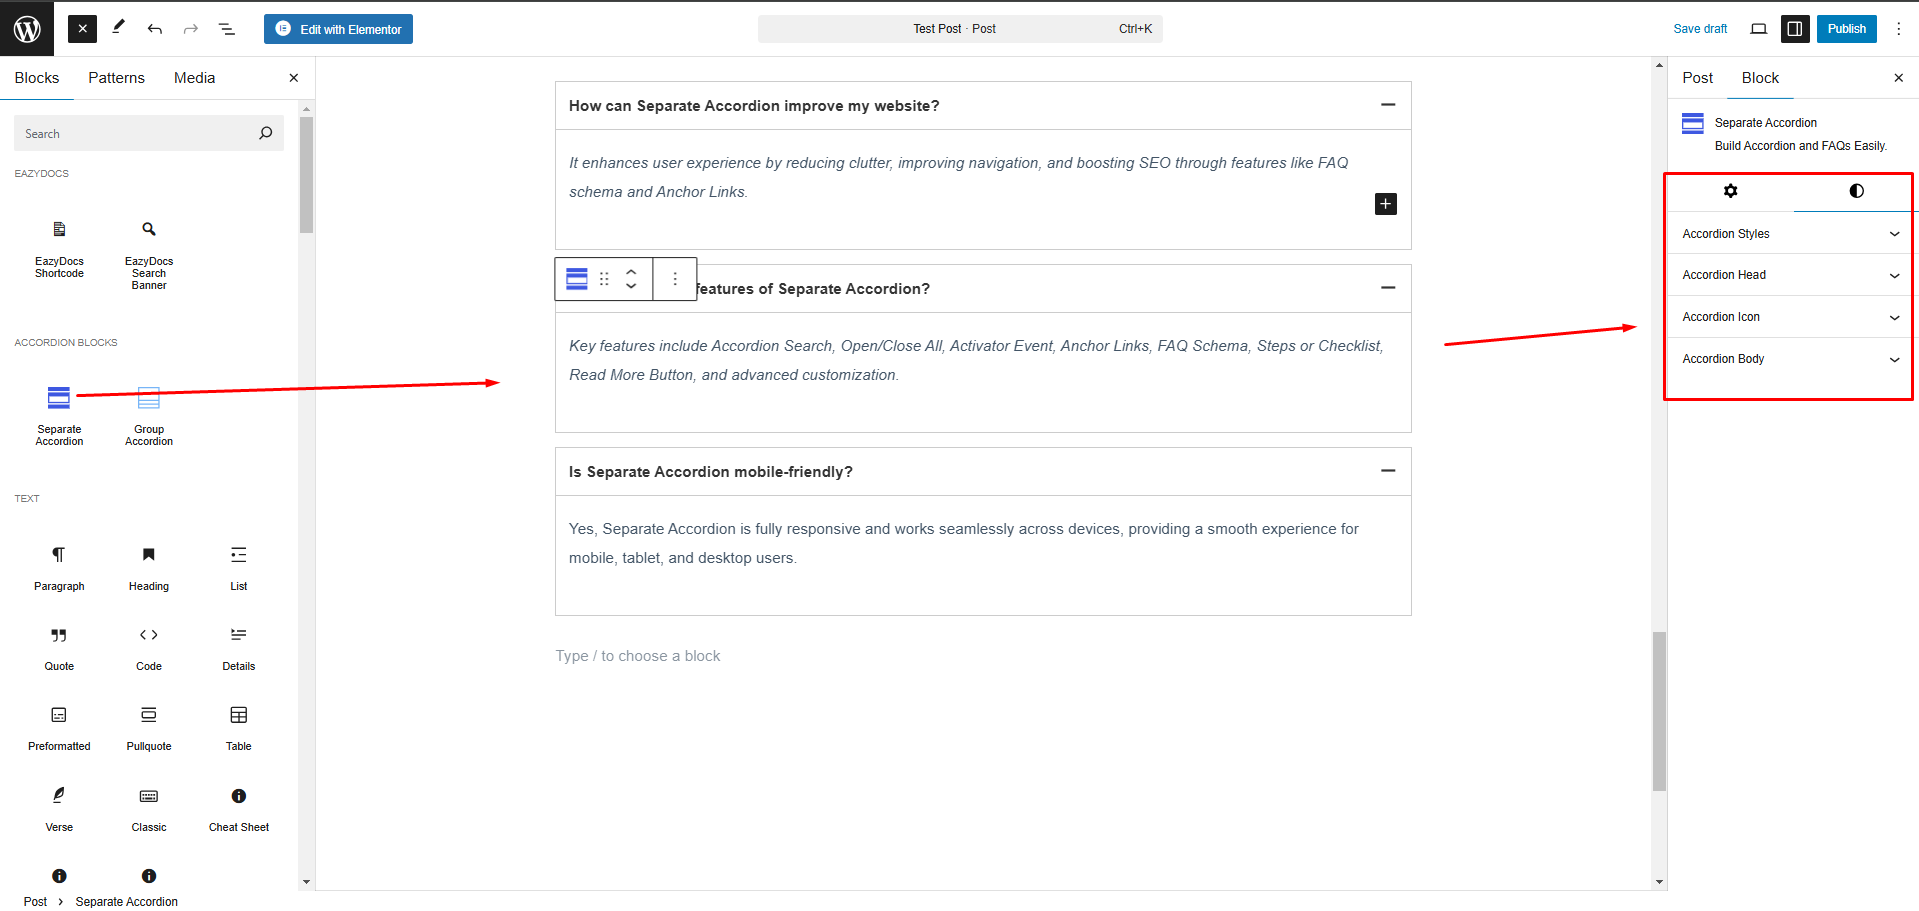Collapse the 'Is Separate Accordion mobile-friendly' accordion
This screenshot has height=911, width=1919.
click(1387, 470)
